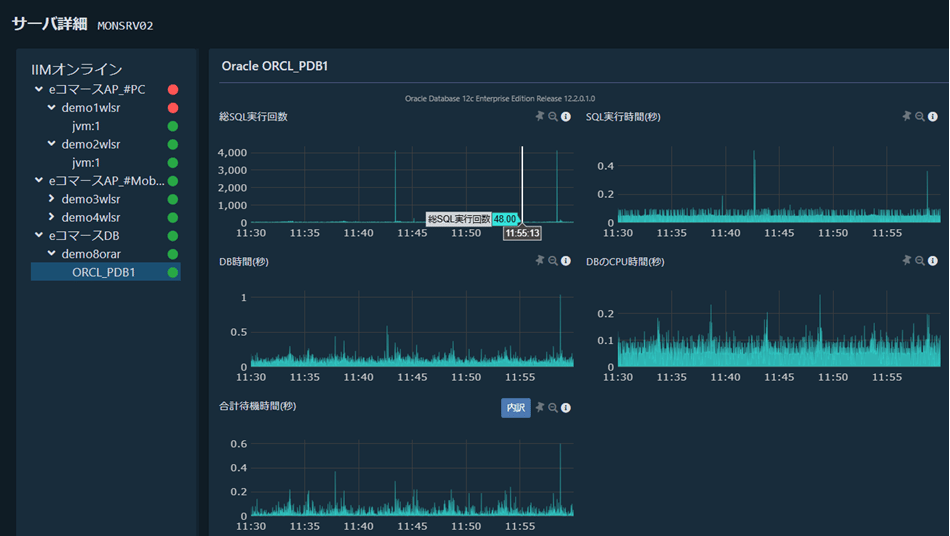Click the 合計待機時間(秒) chart title
950x536 pixels.
click(x=257, y=406)
